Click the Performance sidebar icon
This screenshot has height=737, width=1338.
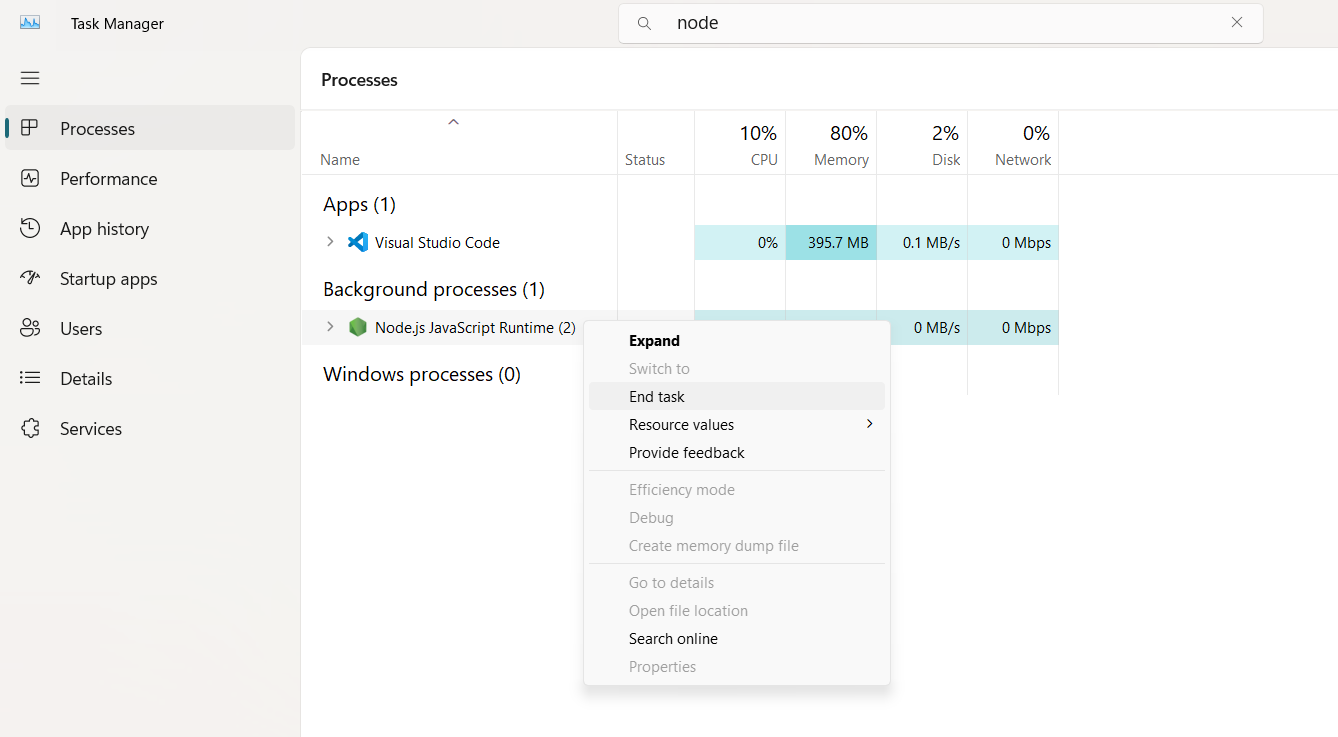pyautogui.click(x=30, y=178)
